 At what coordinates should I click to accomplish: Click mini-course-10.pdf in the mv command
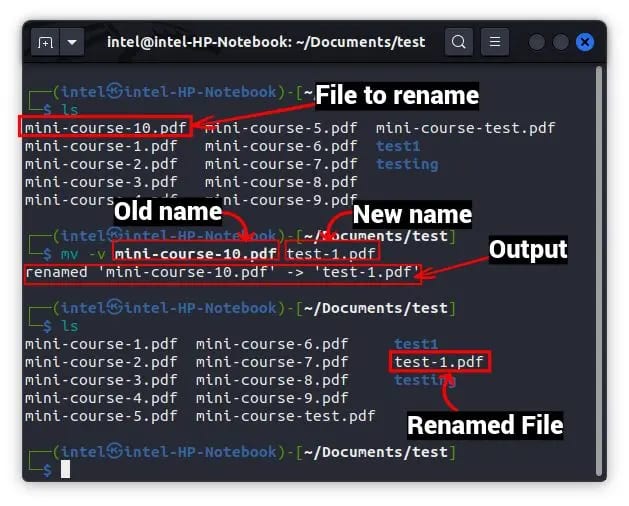click(195, 253)
